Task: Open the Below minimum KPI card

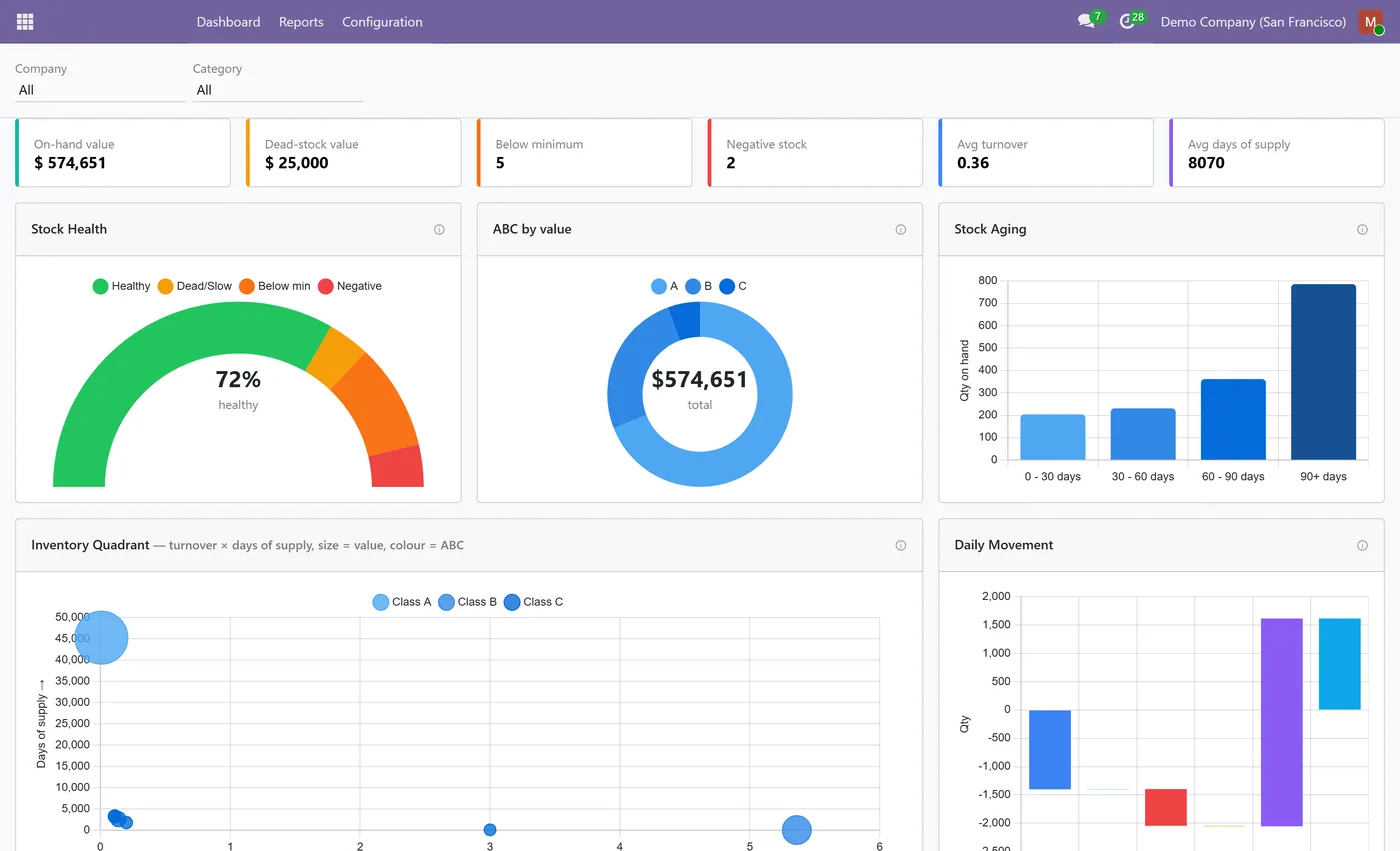Action: (585, 153)
